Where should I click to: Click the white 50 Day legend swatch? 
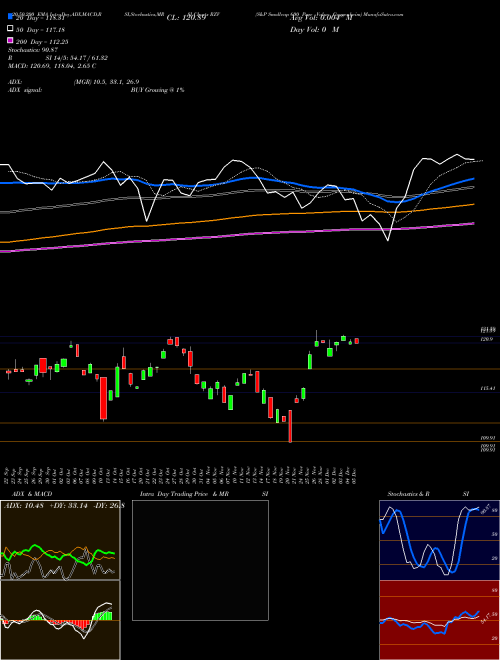[11, 29]
